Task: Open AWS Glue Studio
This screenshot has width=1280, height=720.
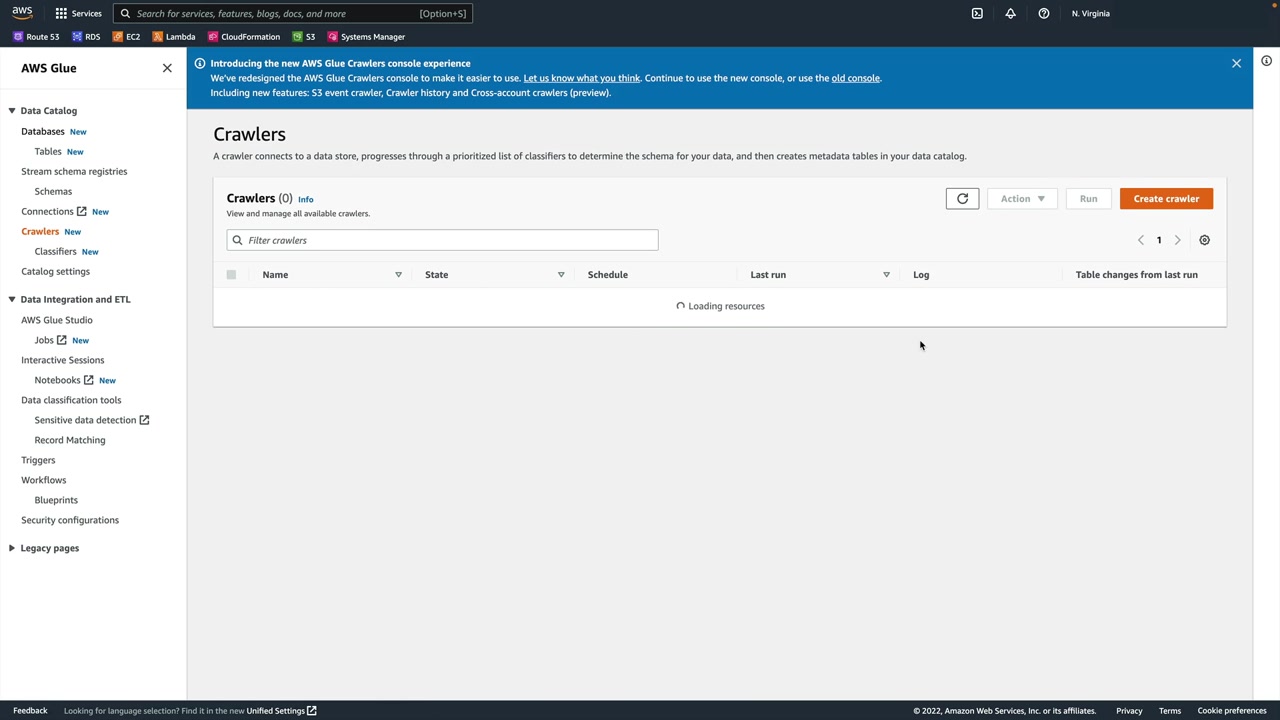Action: click(57, 320)
